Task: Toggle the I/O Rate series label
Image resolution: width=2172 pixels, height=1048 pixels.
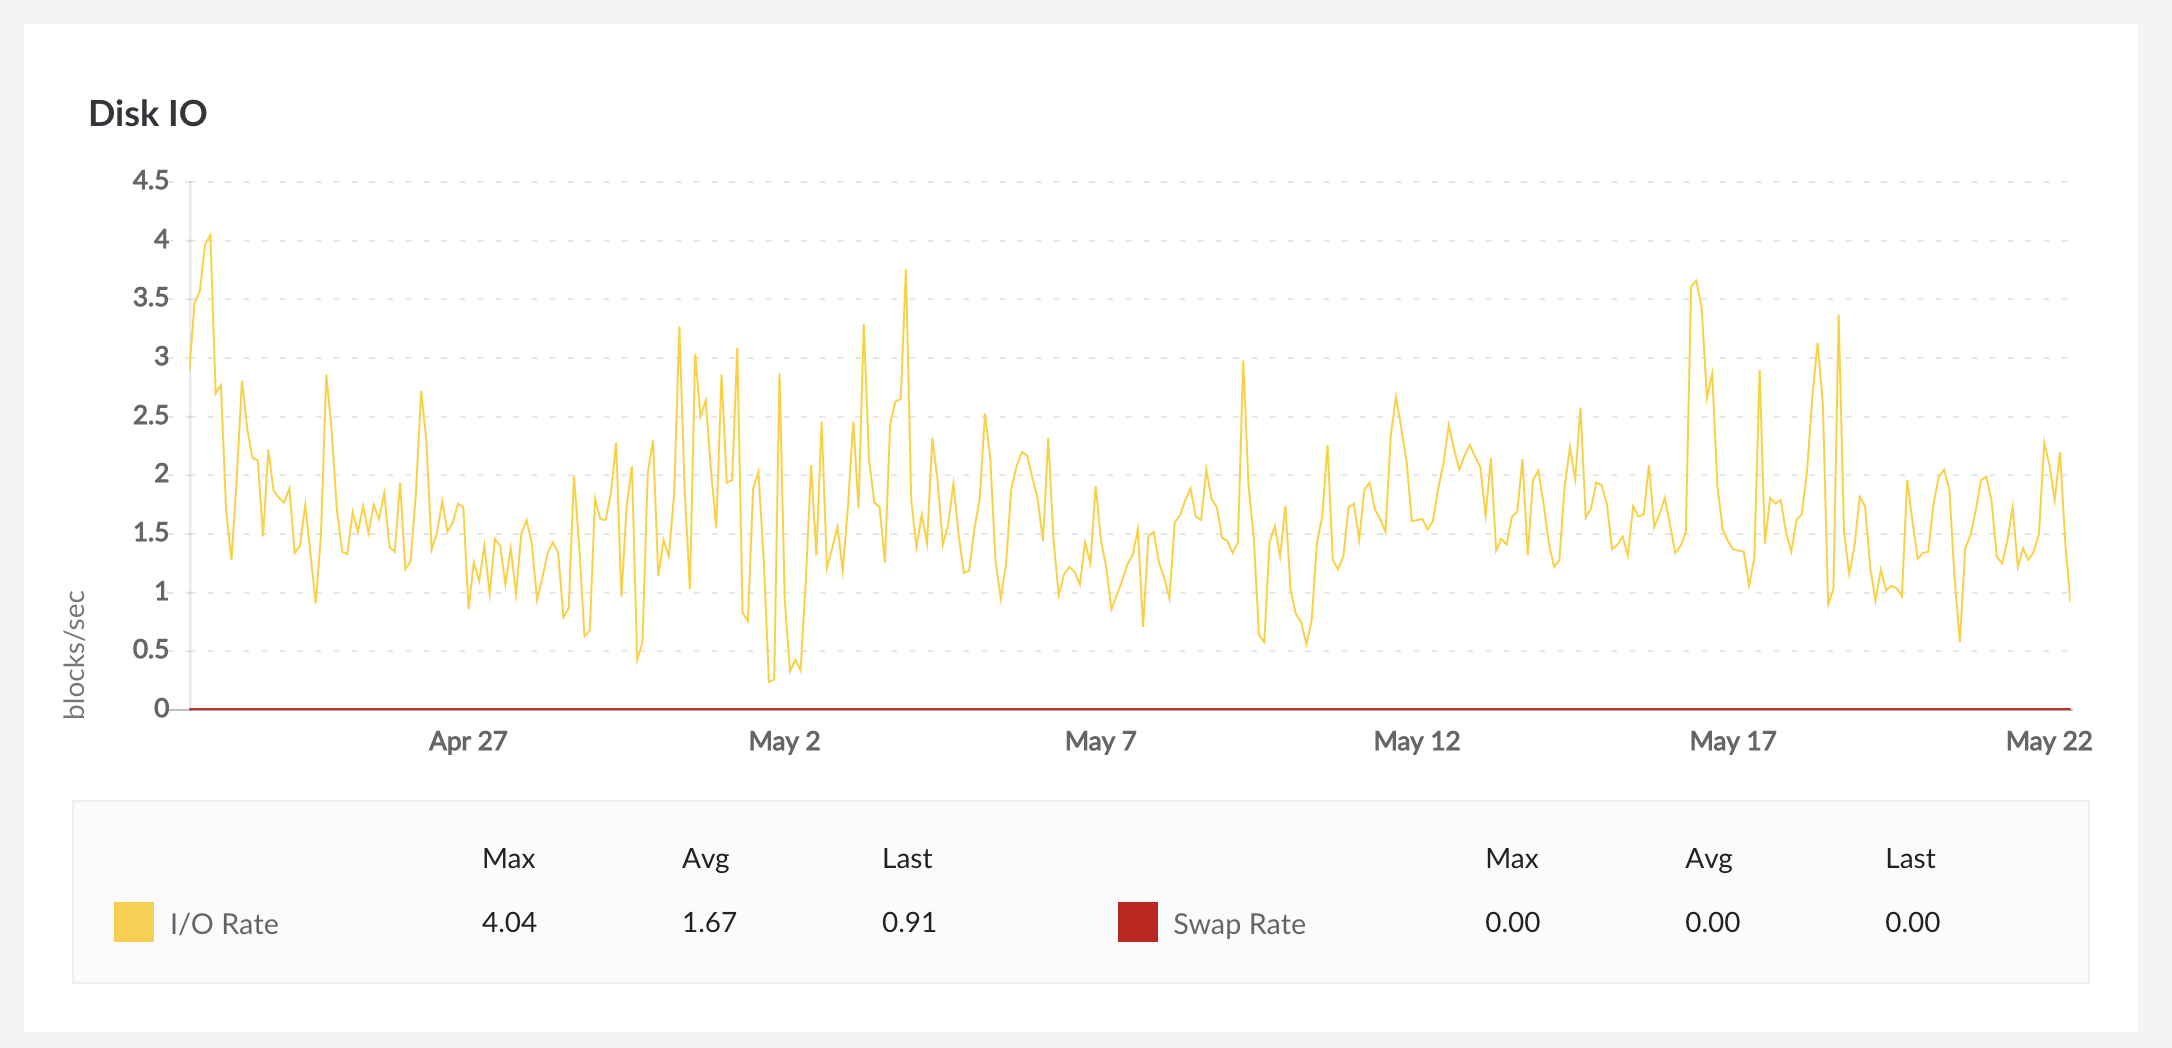Action: [x=224, y=924]
